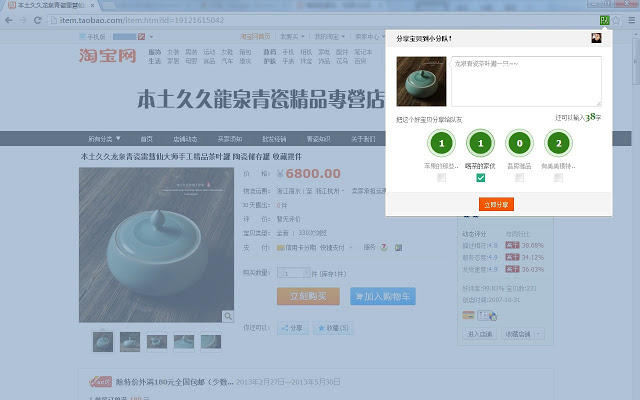640x400 pixels.
Task: Select the first product thumbnail below image
Action: click(x=103, y=342)
